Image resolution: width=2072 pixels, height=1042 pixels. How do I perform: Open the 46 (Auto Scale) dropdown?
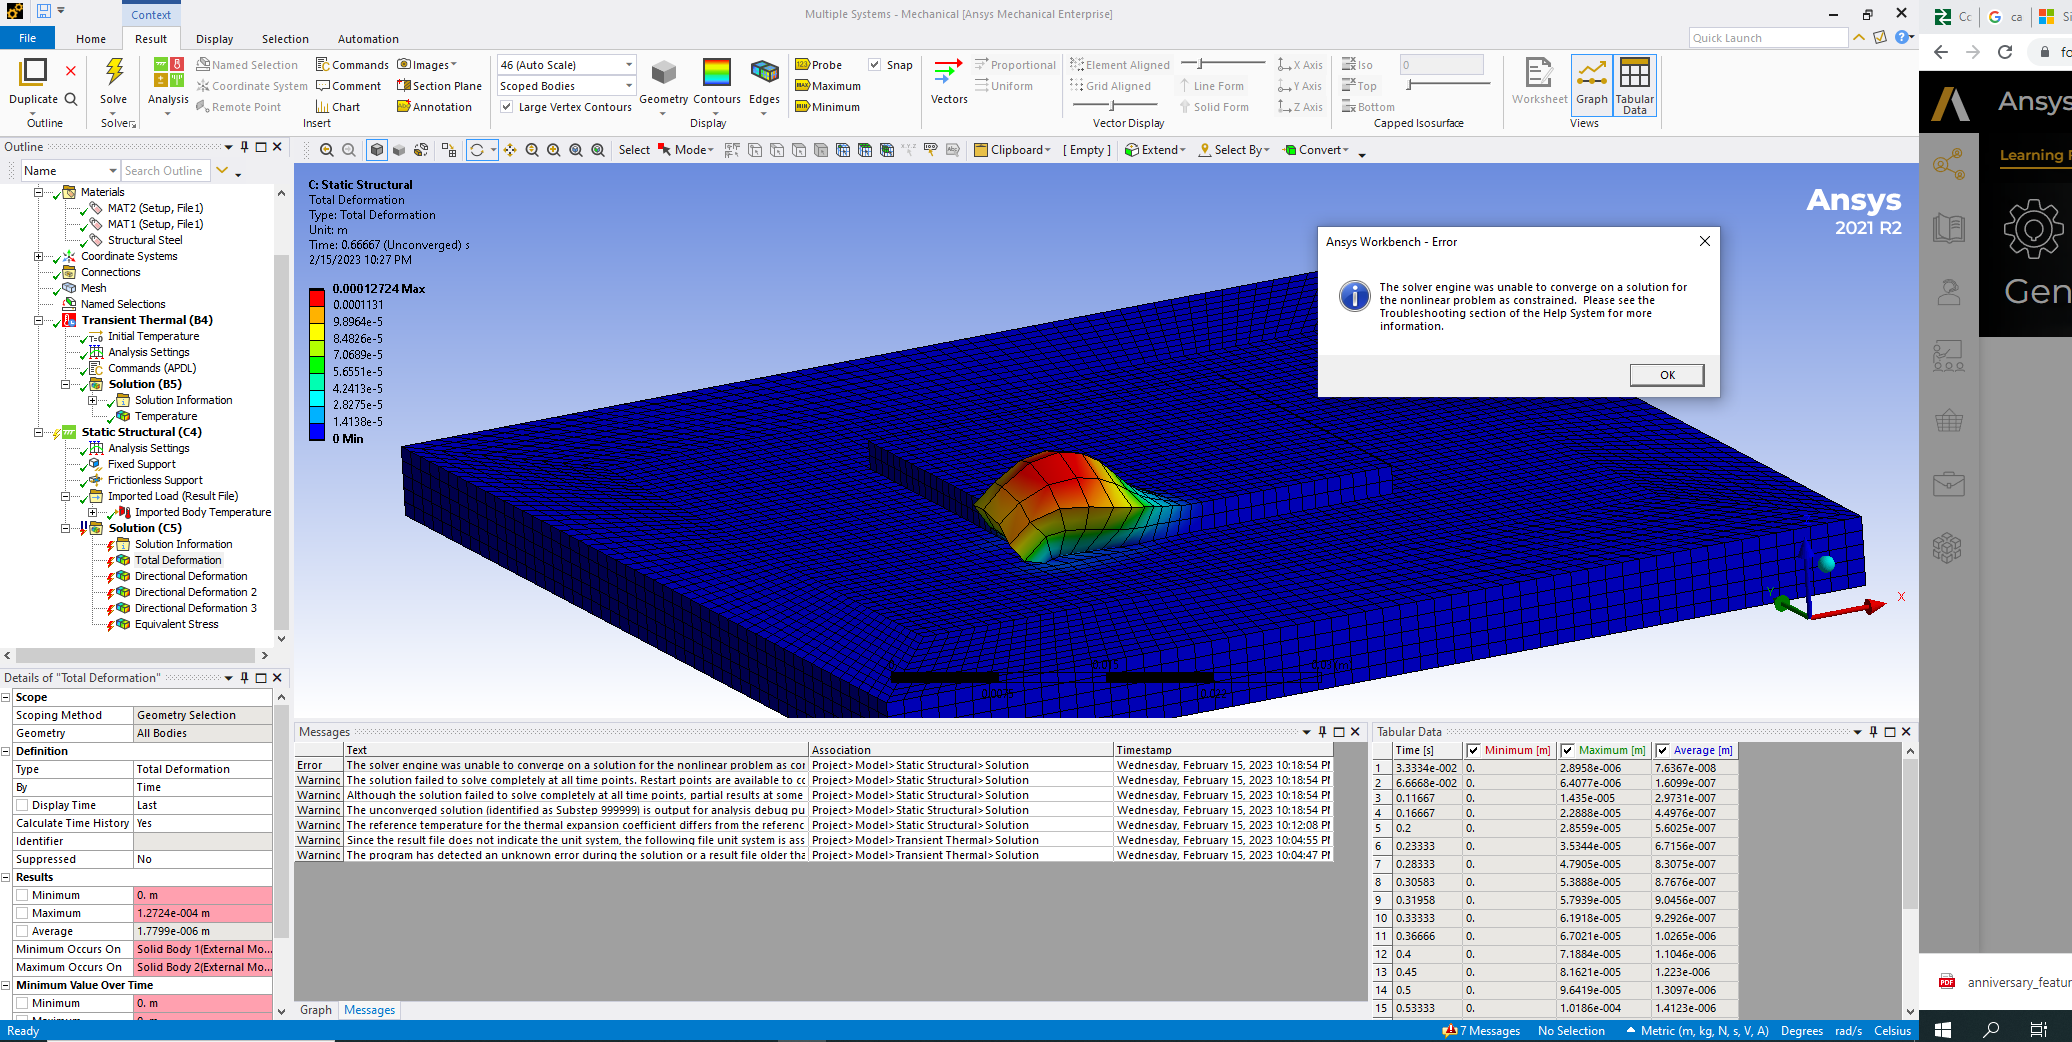coord(566,65)
